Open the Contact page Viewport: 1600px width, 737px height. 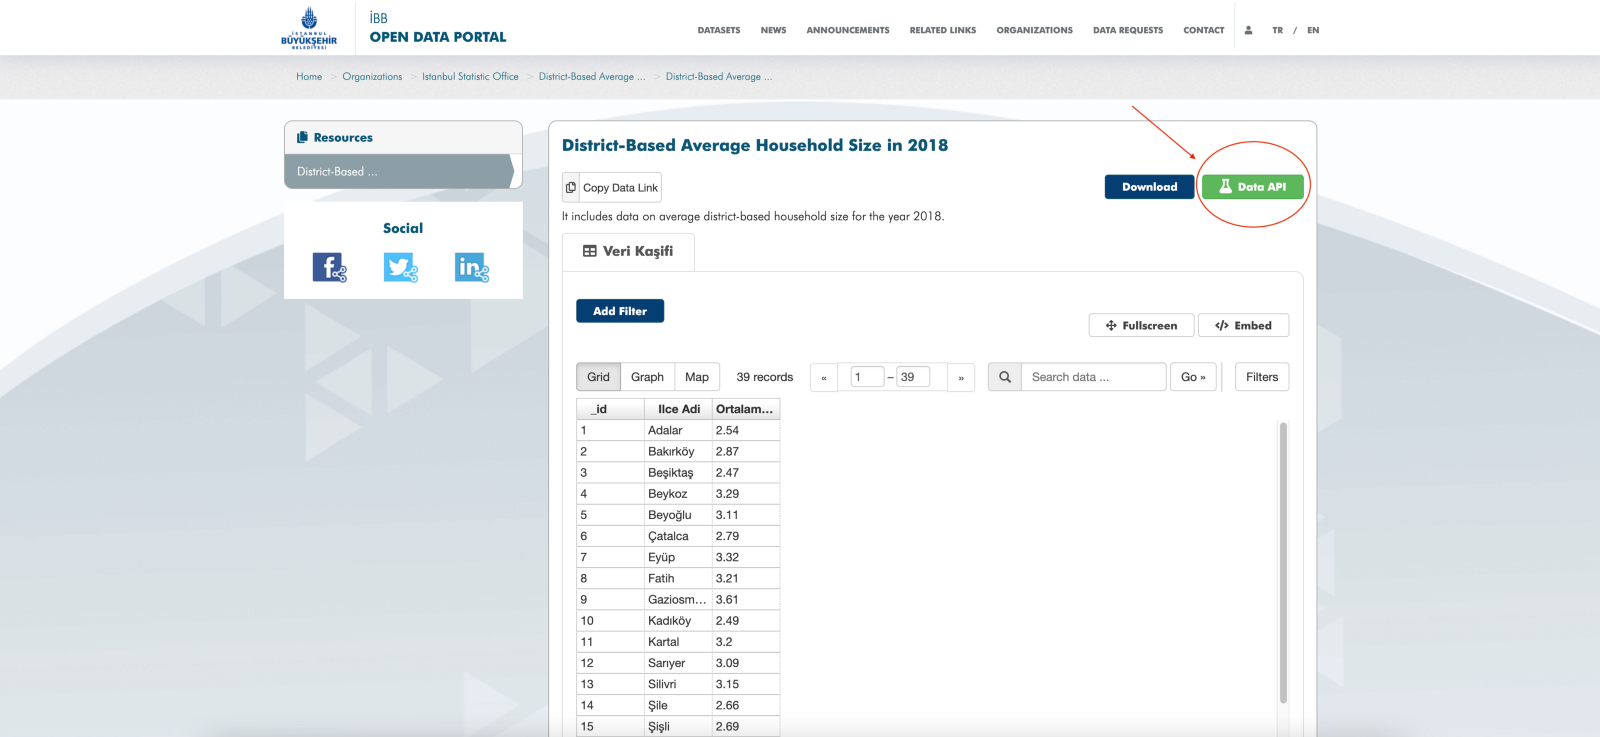(x=1204, y=30)
